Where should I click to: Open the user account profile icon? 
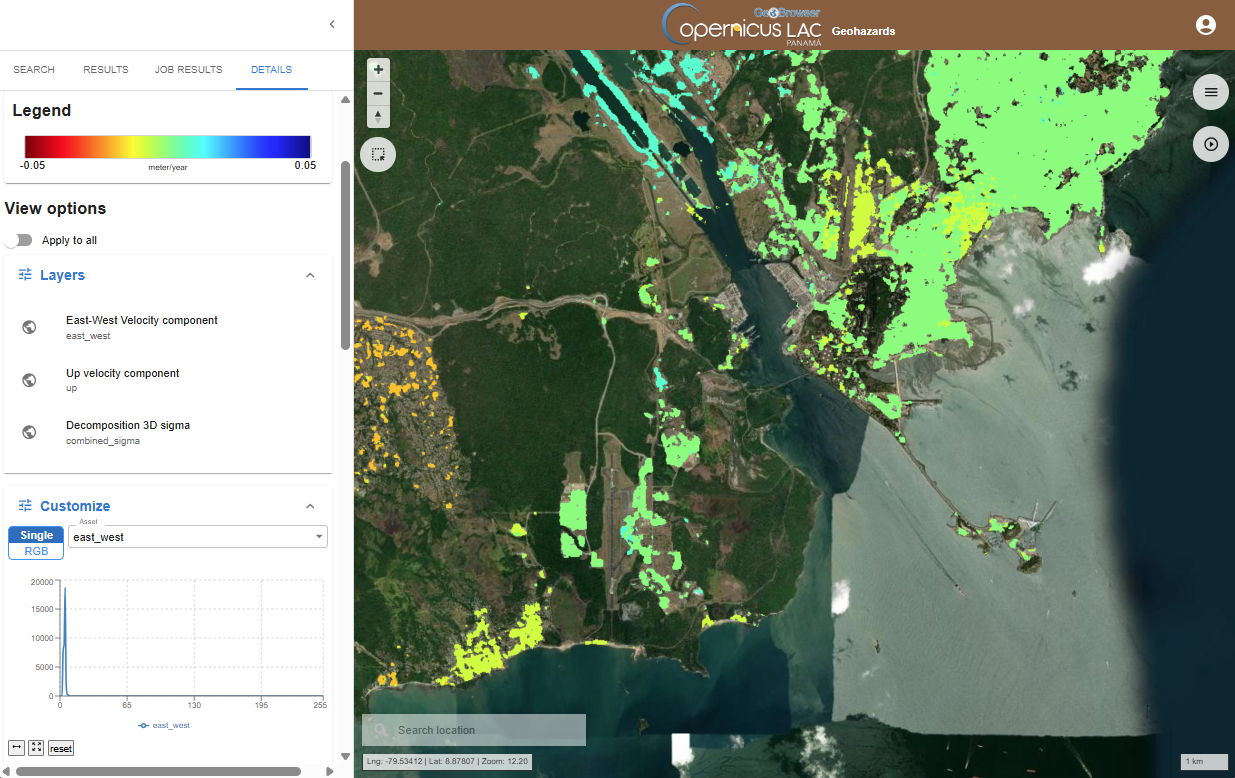coord(1205,25)
